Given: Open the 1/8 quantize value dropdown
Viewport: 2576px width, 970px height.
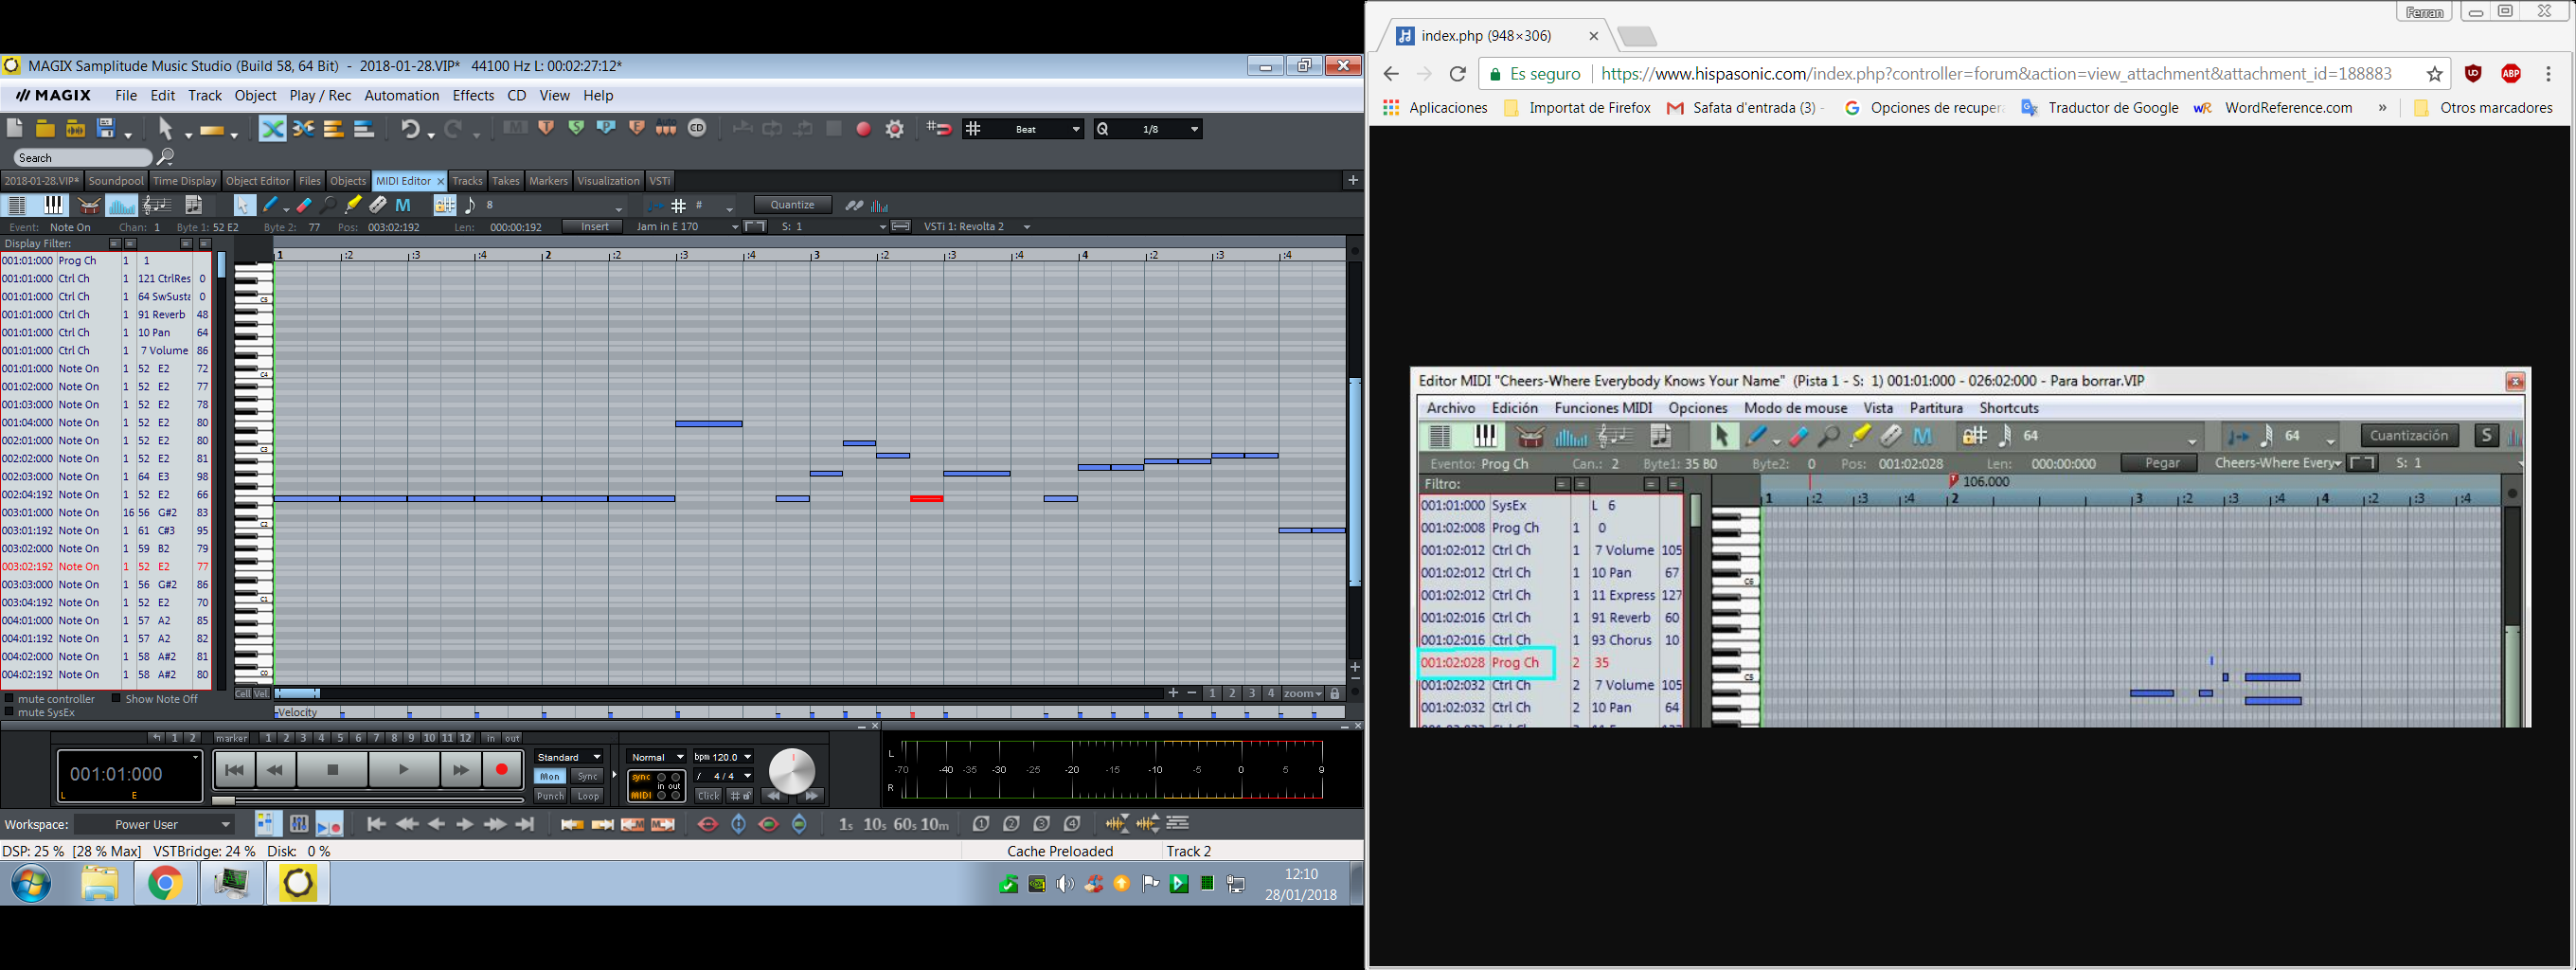Looking at the screenshot, I should [1148, 129].
